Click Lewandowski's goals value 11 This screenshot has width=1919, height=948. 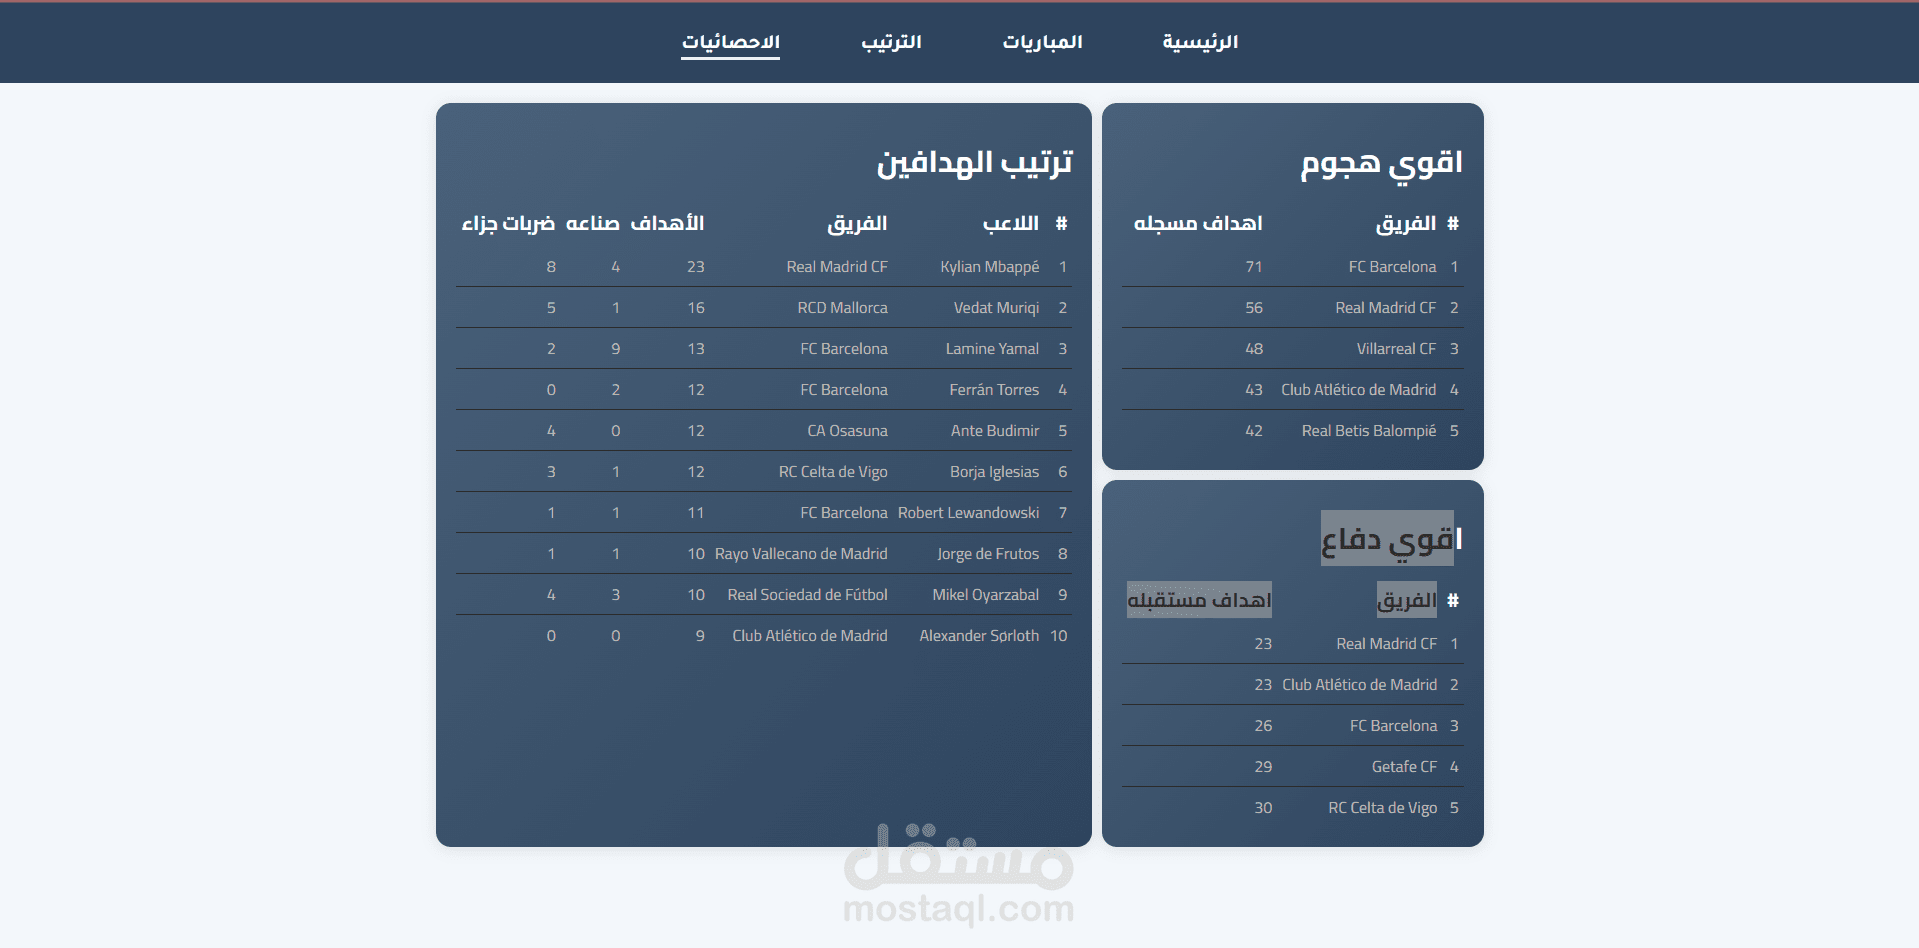[x=696, y=513]
